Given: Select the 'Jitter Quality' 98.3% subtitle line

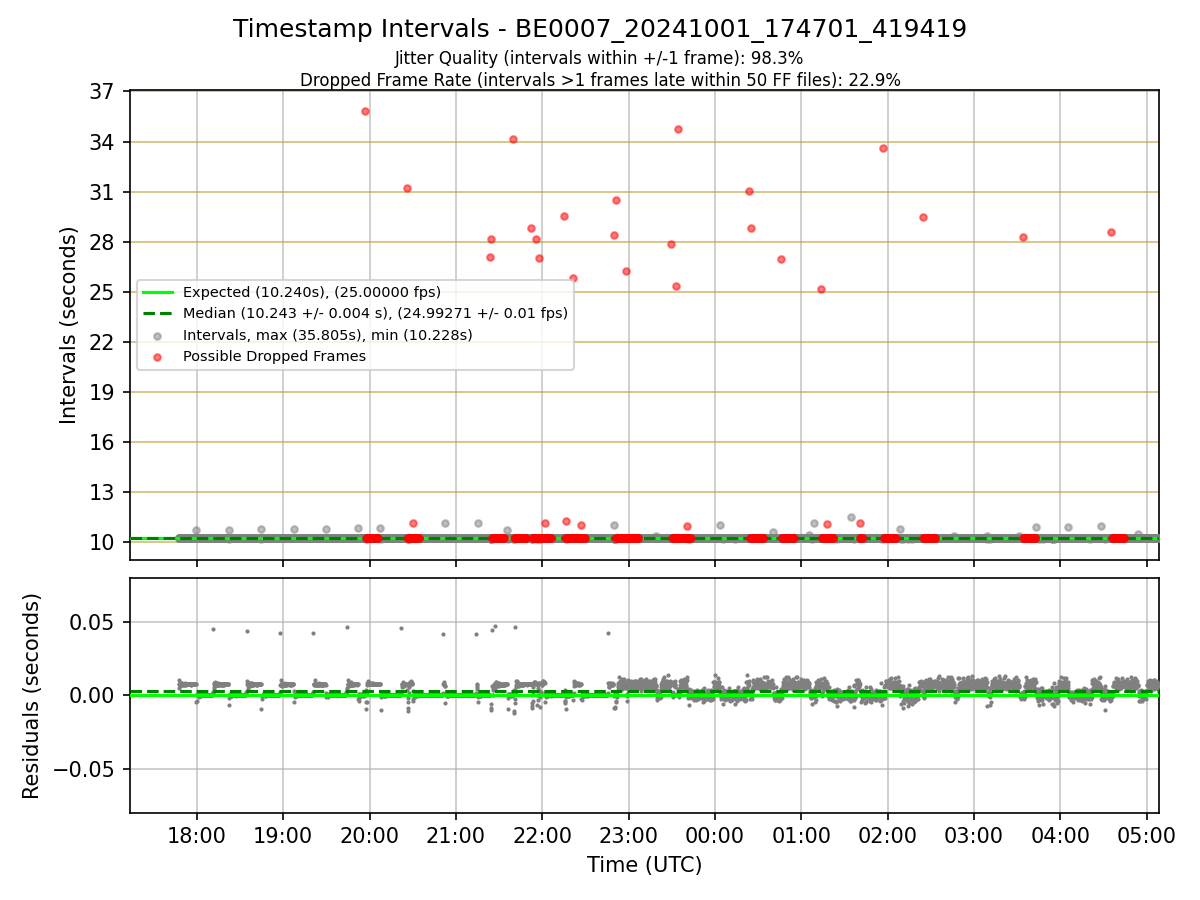Looking at the screenshot, I should point(599,59).
